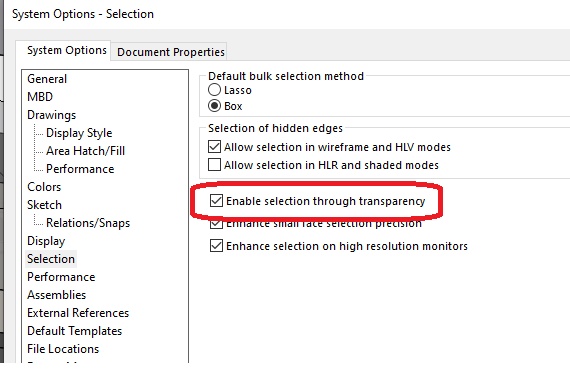Select File Locations in the list
Image resolution: width=570 pixels, height=391 pixels.
tap(63, 349)
